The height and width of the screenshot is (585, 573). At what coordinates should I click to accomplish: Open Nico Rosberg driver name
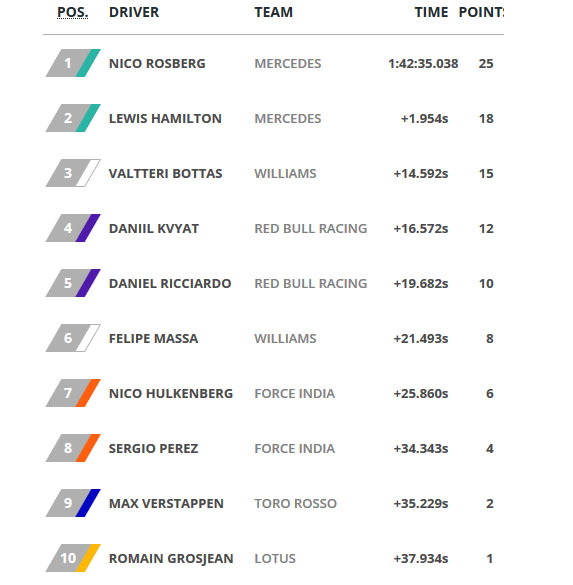click(x=157, y=63)
